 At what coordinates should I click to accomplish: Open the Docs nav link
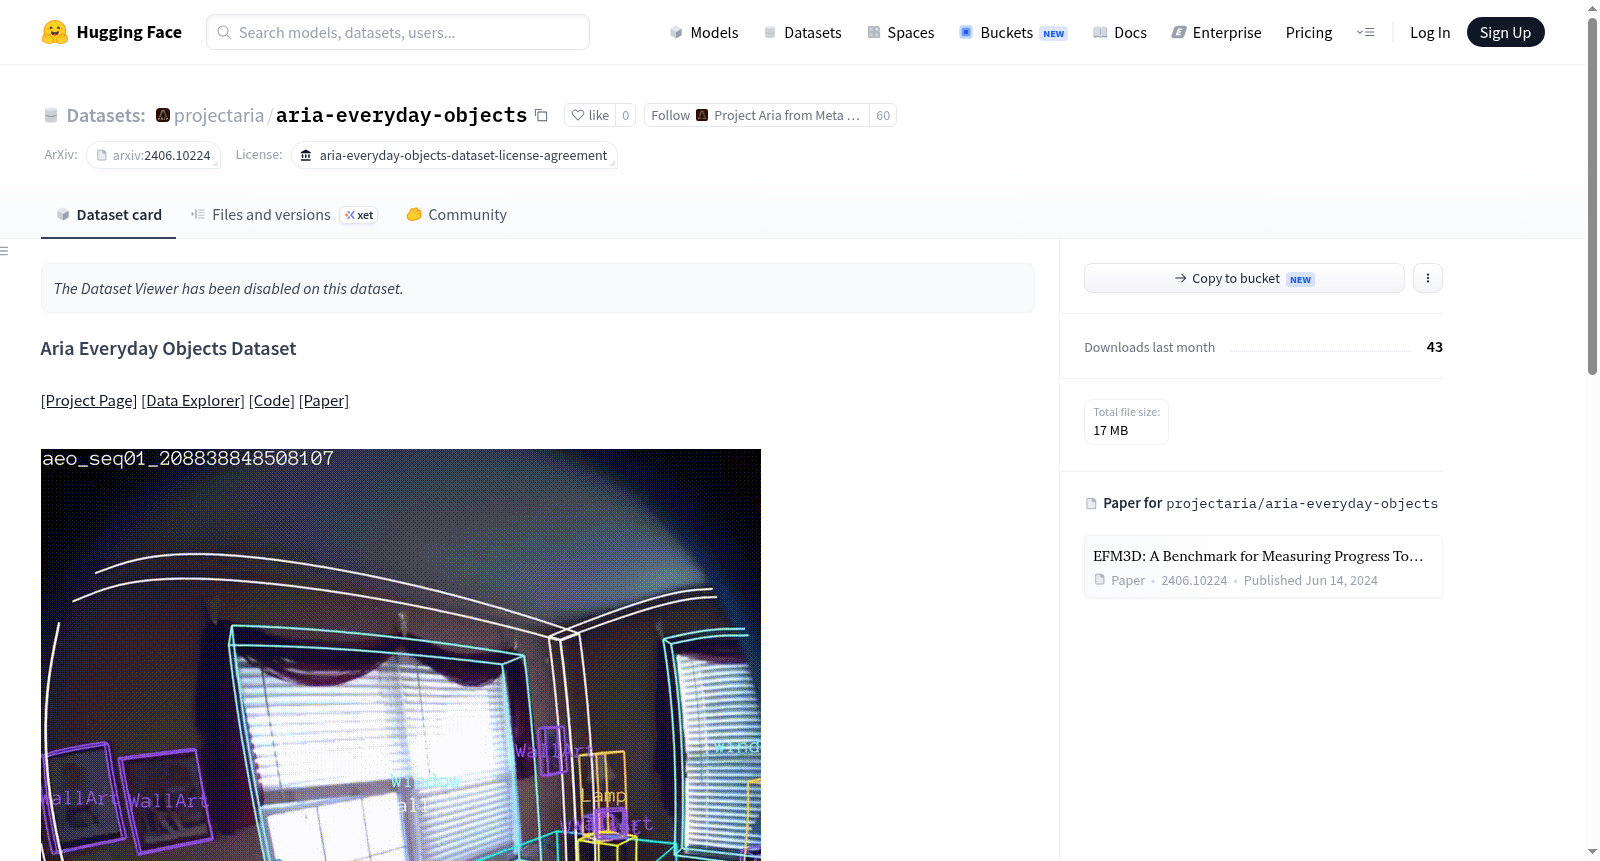click(x=1119, y=32)
